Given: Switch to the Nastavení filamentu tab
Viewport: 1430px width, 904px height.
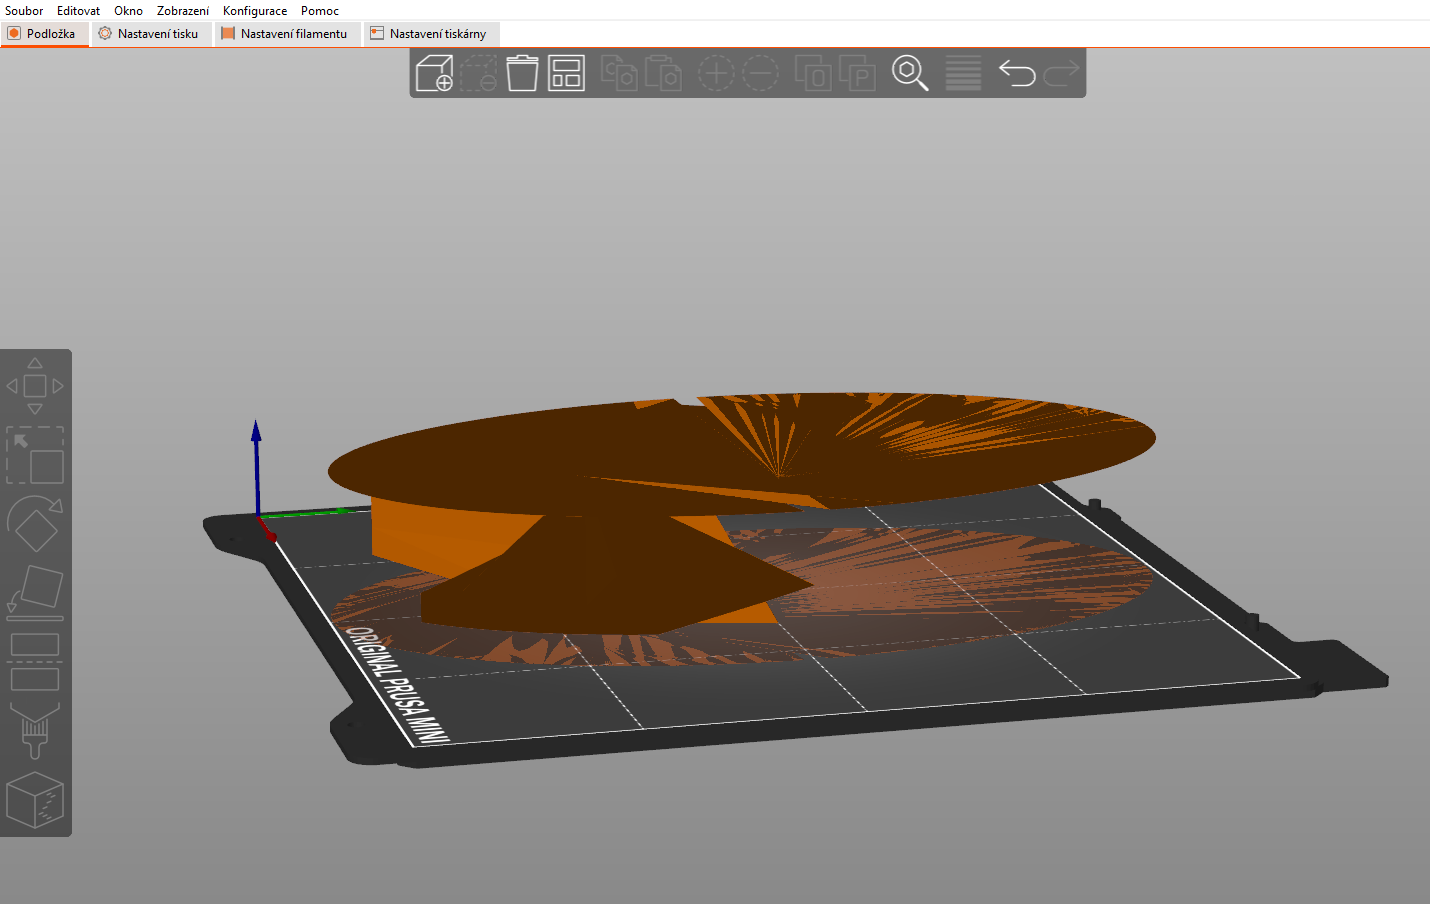Looking at the screenshot, I should coord(285,34).
